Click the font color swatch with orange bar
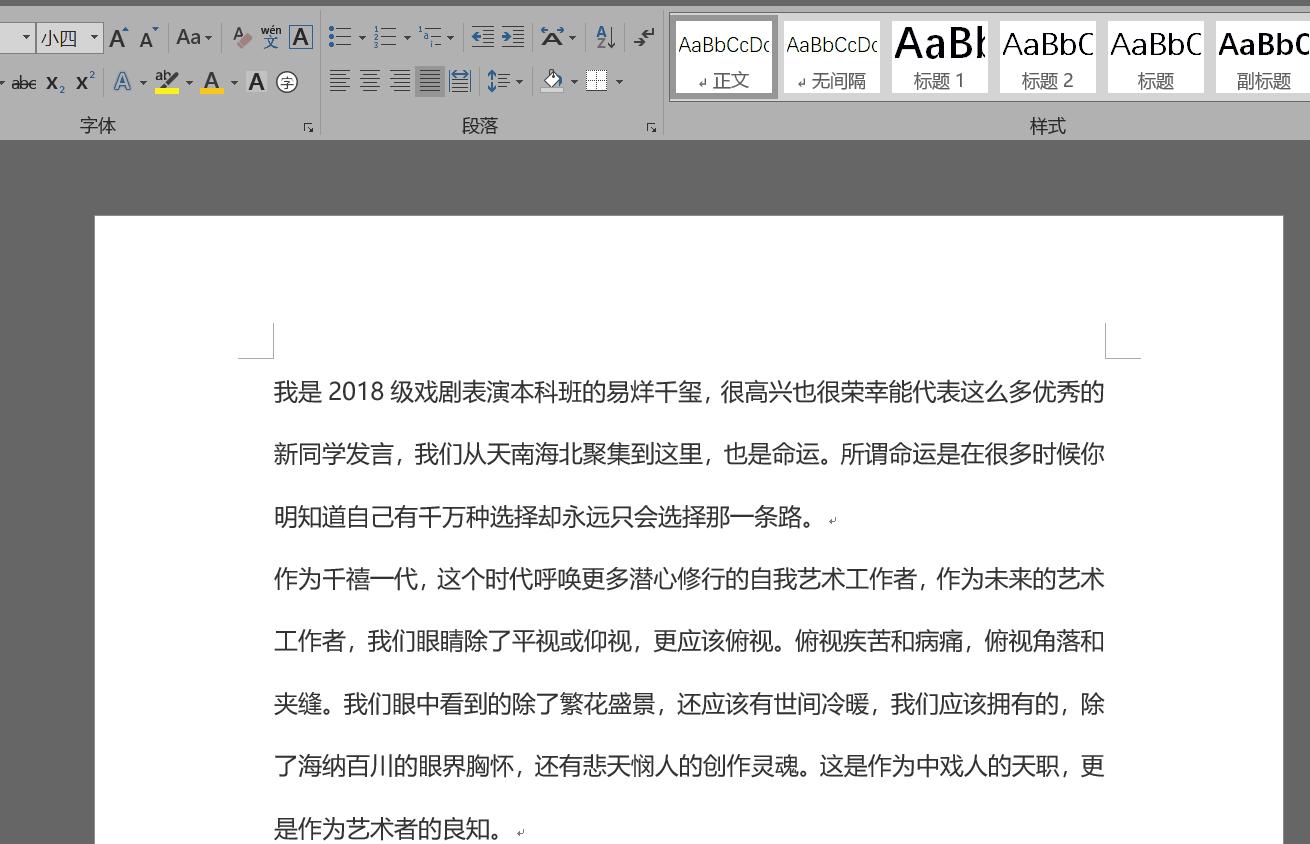The height and width of the screenshot is (844, 1310). (x=212, y=82)
